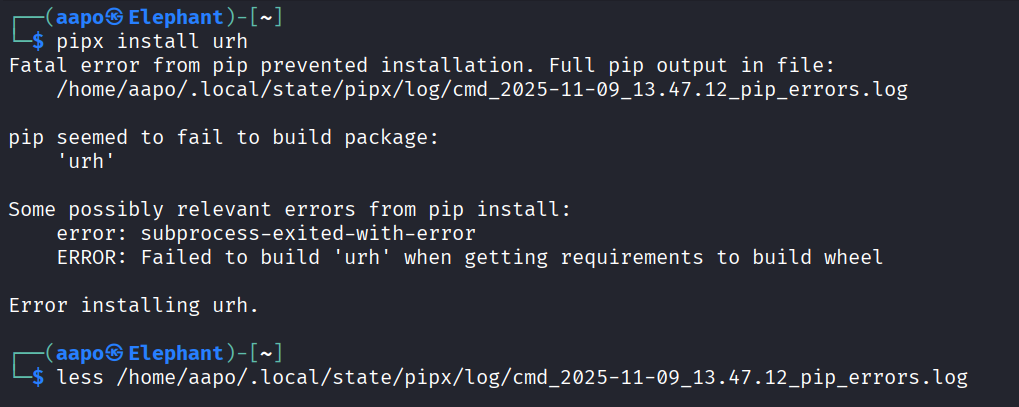Click the log file path in the less command
Screen dimensions: 1019x407
tap(541, 378)
